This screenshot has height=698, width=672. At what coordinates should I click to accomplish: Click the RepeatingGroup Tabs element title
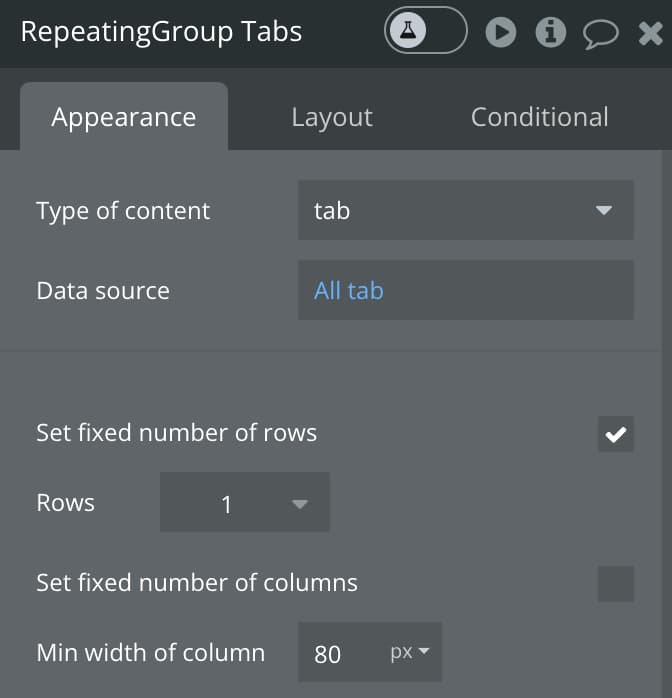click(x=161, y=32)
